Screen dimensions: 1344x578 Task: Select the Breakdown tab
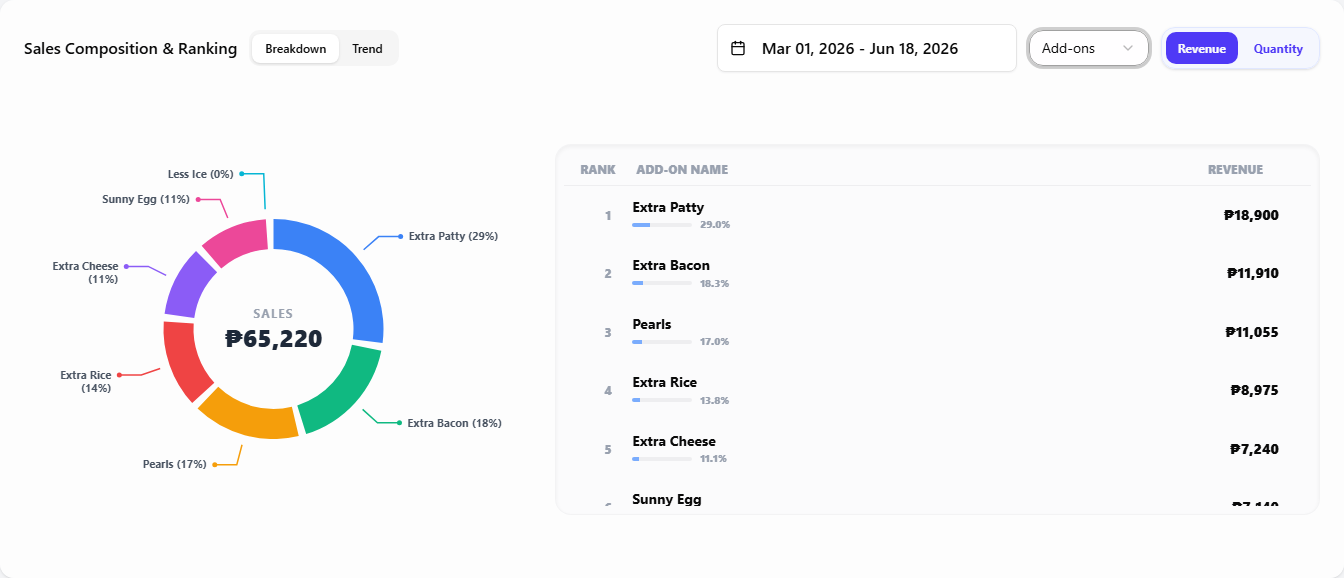(295, 48)
